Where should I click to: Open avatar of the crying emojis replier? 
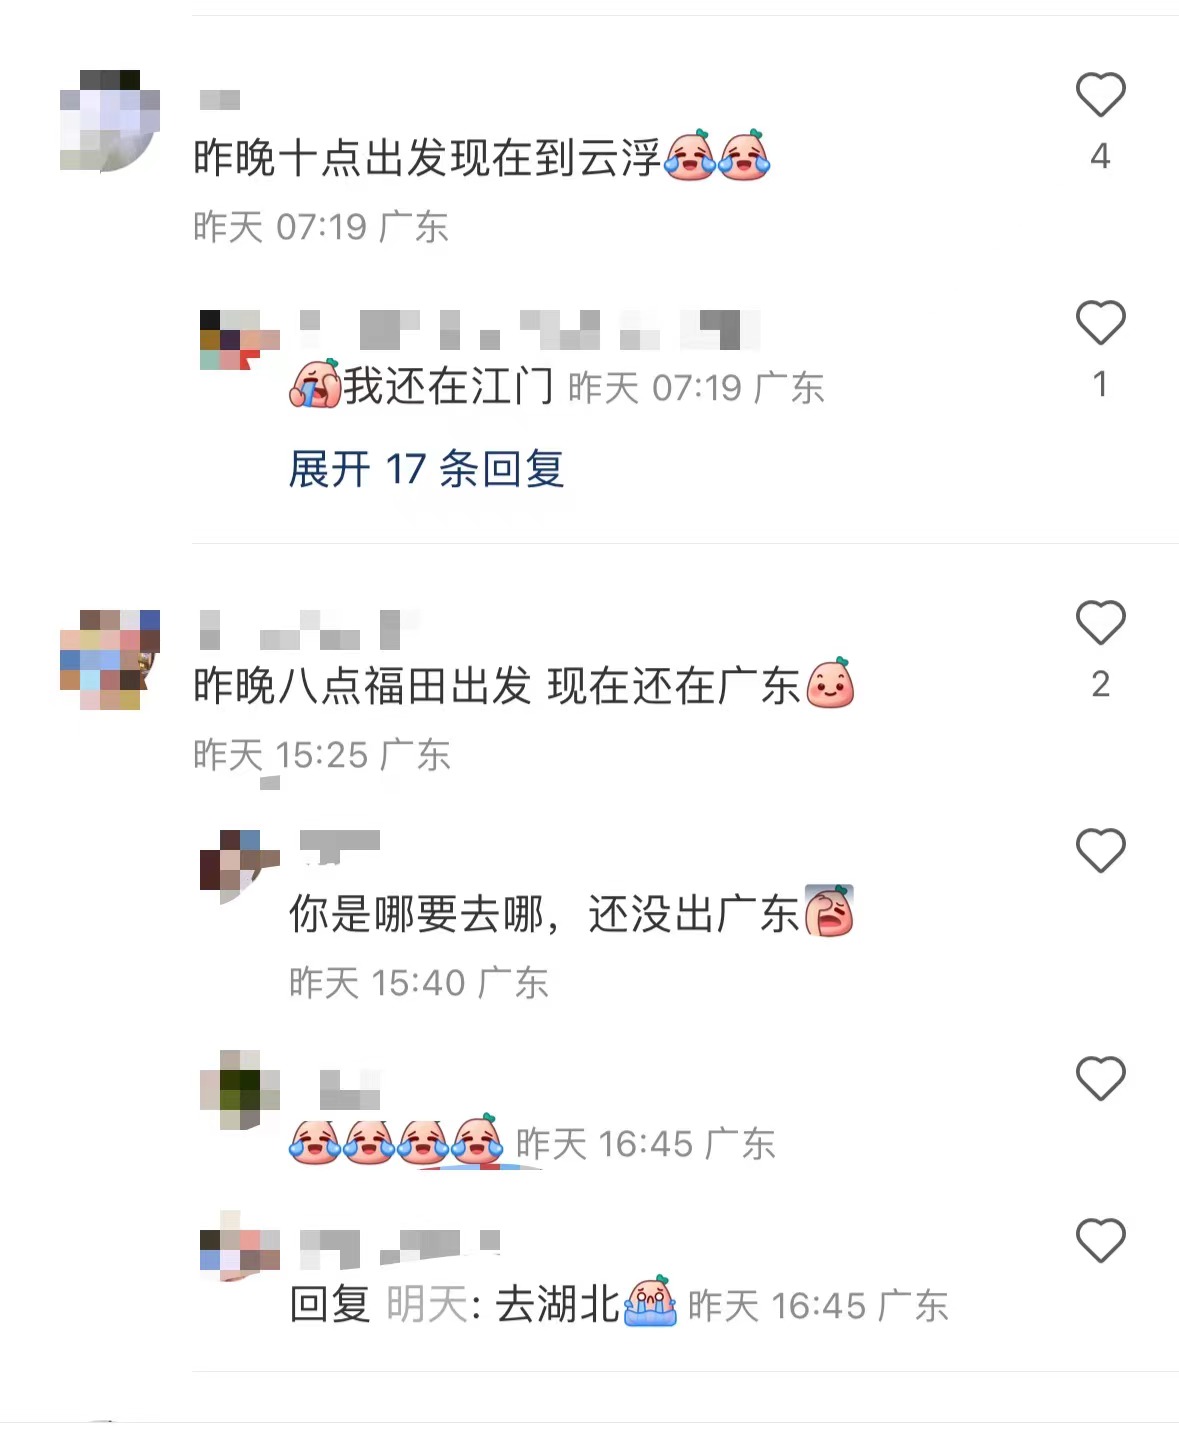(x=240, y=1090)
